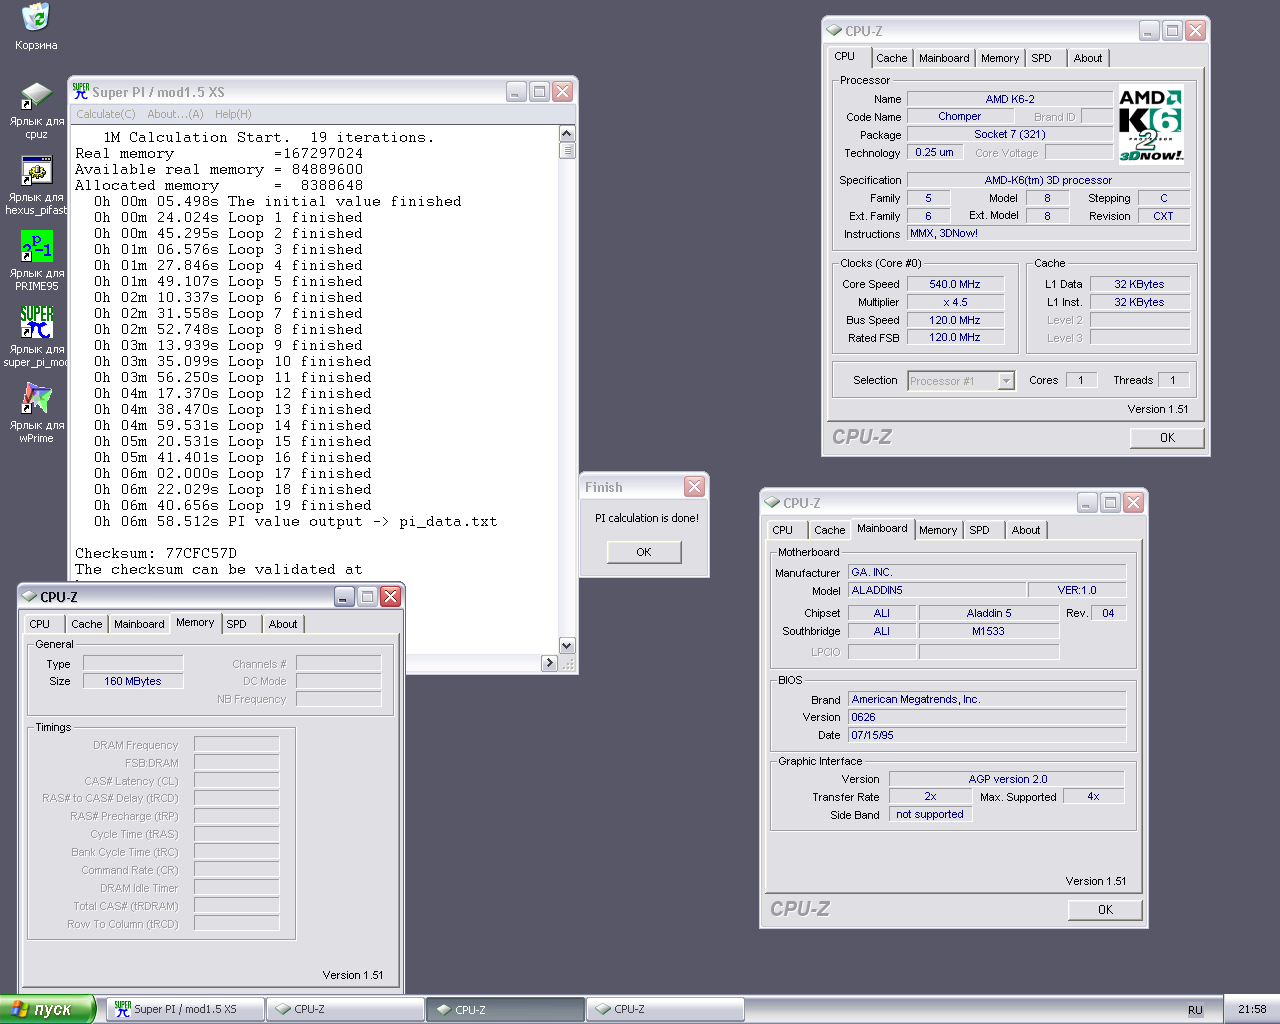The width and height of the screenshot is (1280, 1024).
Task: Click the Size field showing 160 MBytes
Action: pos(133,681)
